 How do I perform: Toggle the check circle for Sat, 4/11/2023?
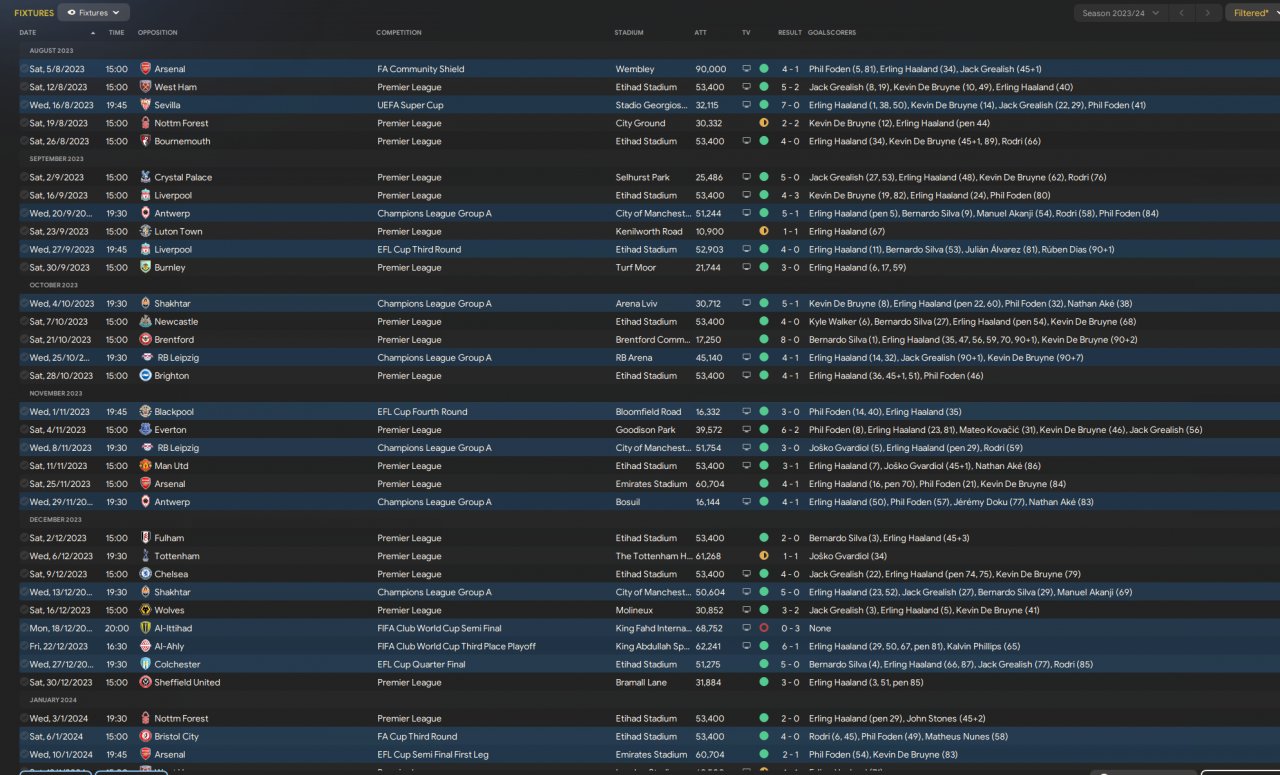[x=24, y=429]
